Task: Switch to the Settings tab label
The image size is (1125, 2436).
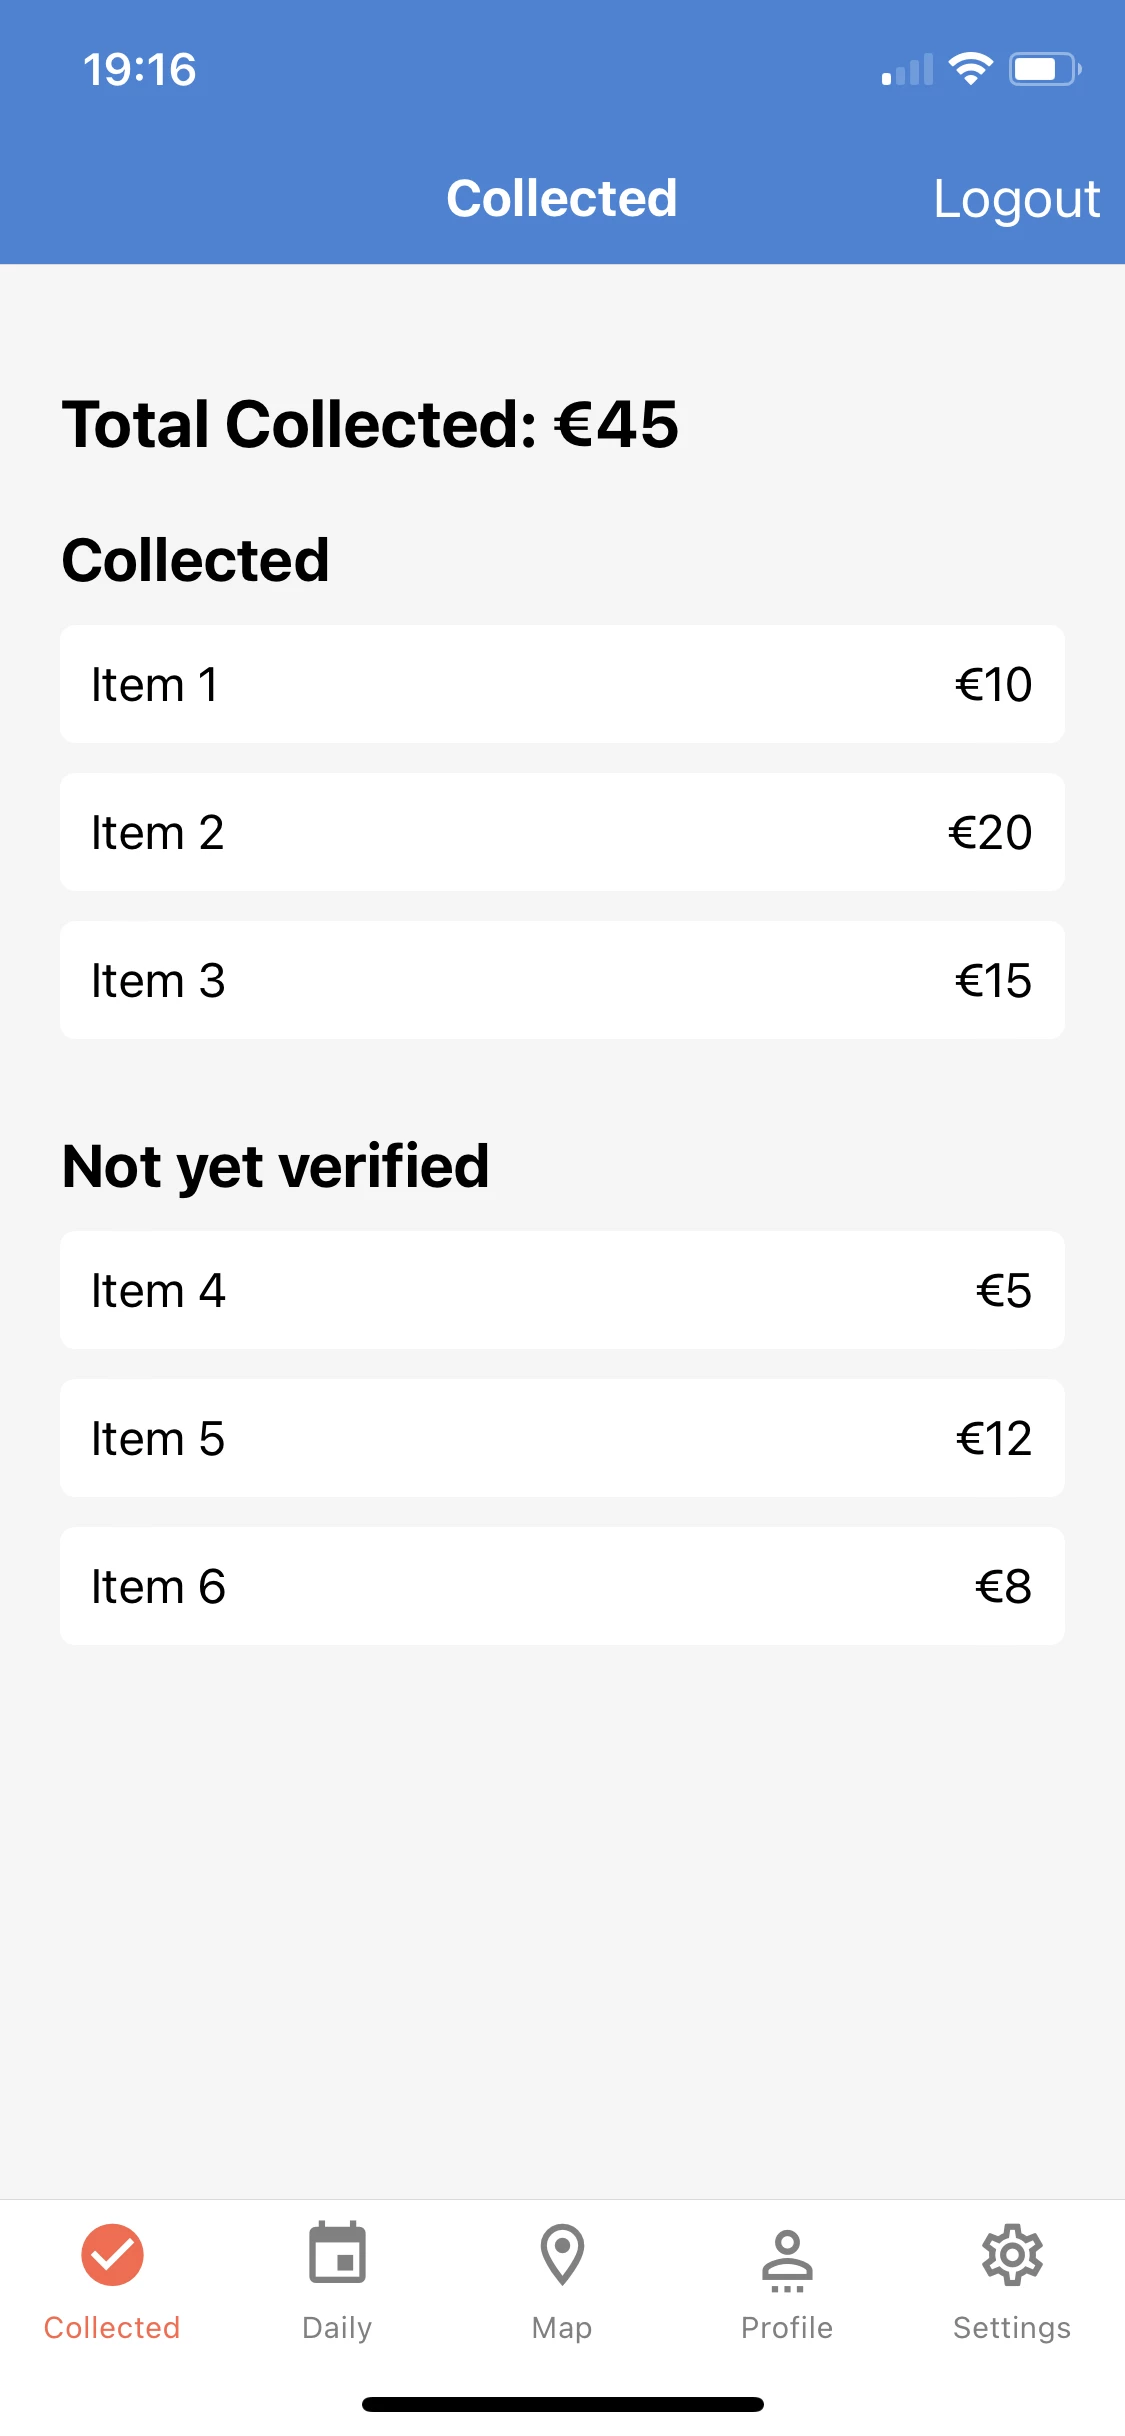Action: 1012,2328
